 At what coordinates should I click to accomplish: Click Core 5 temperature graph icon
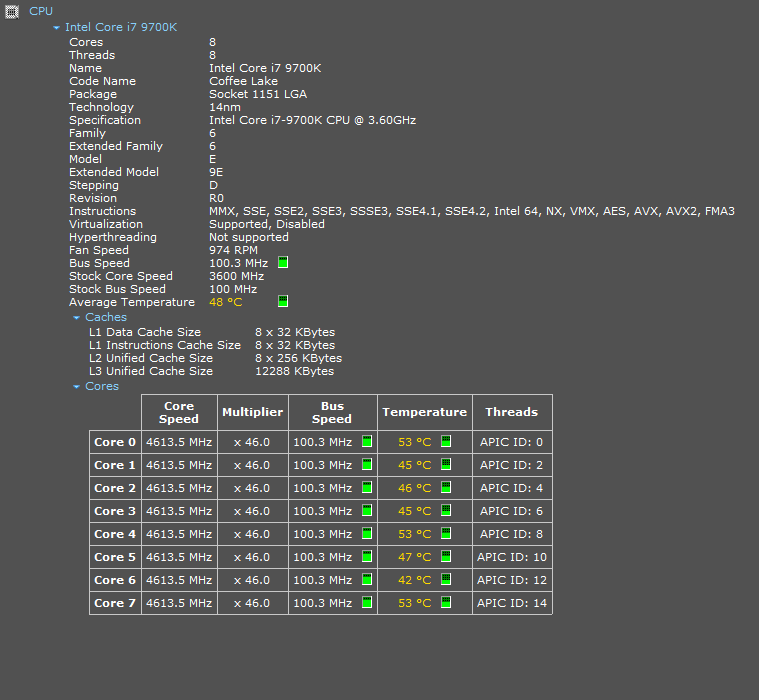[x=446, y=556]
